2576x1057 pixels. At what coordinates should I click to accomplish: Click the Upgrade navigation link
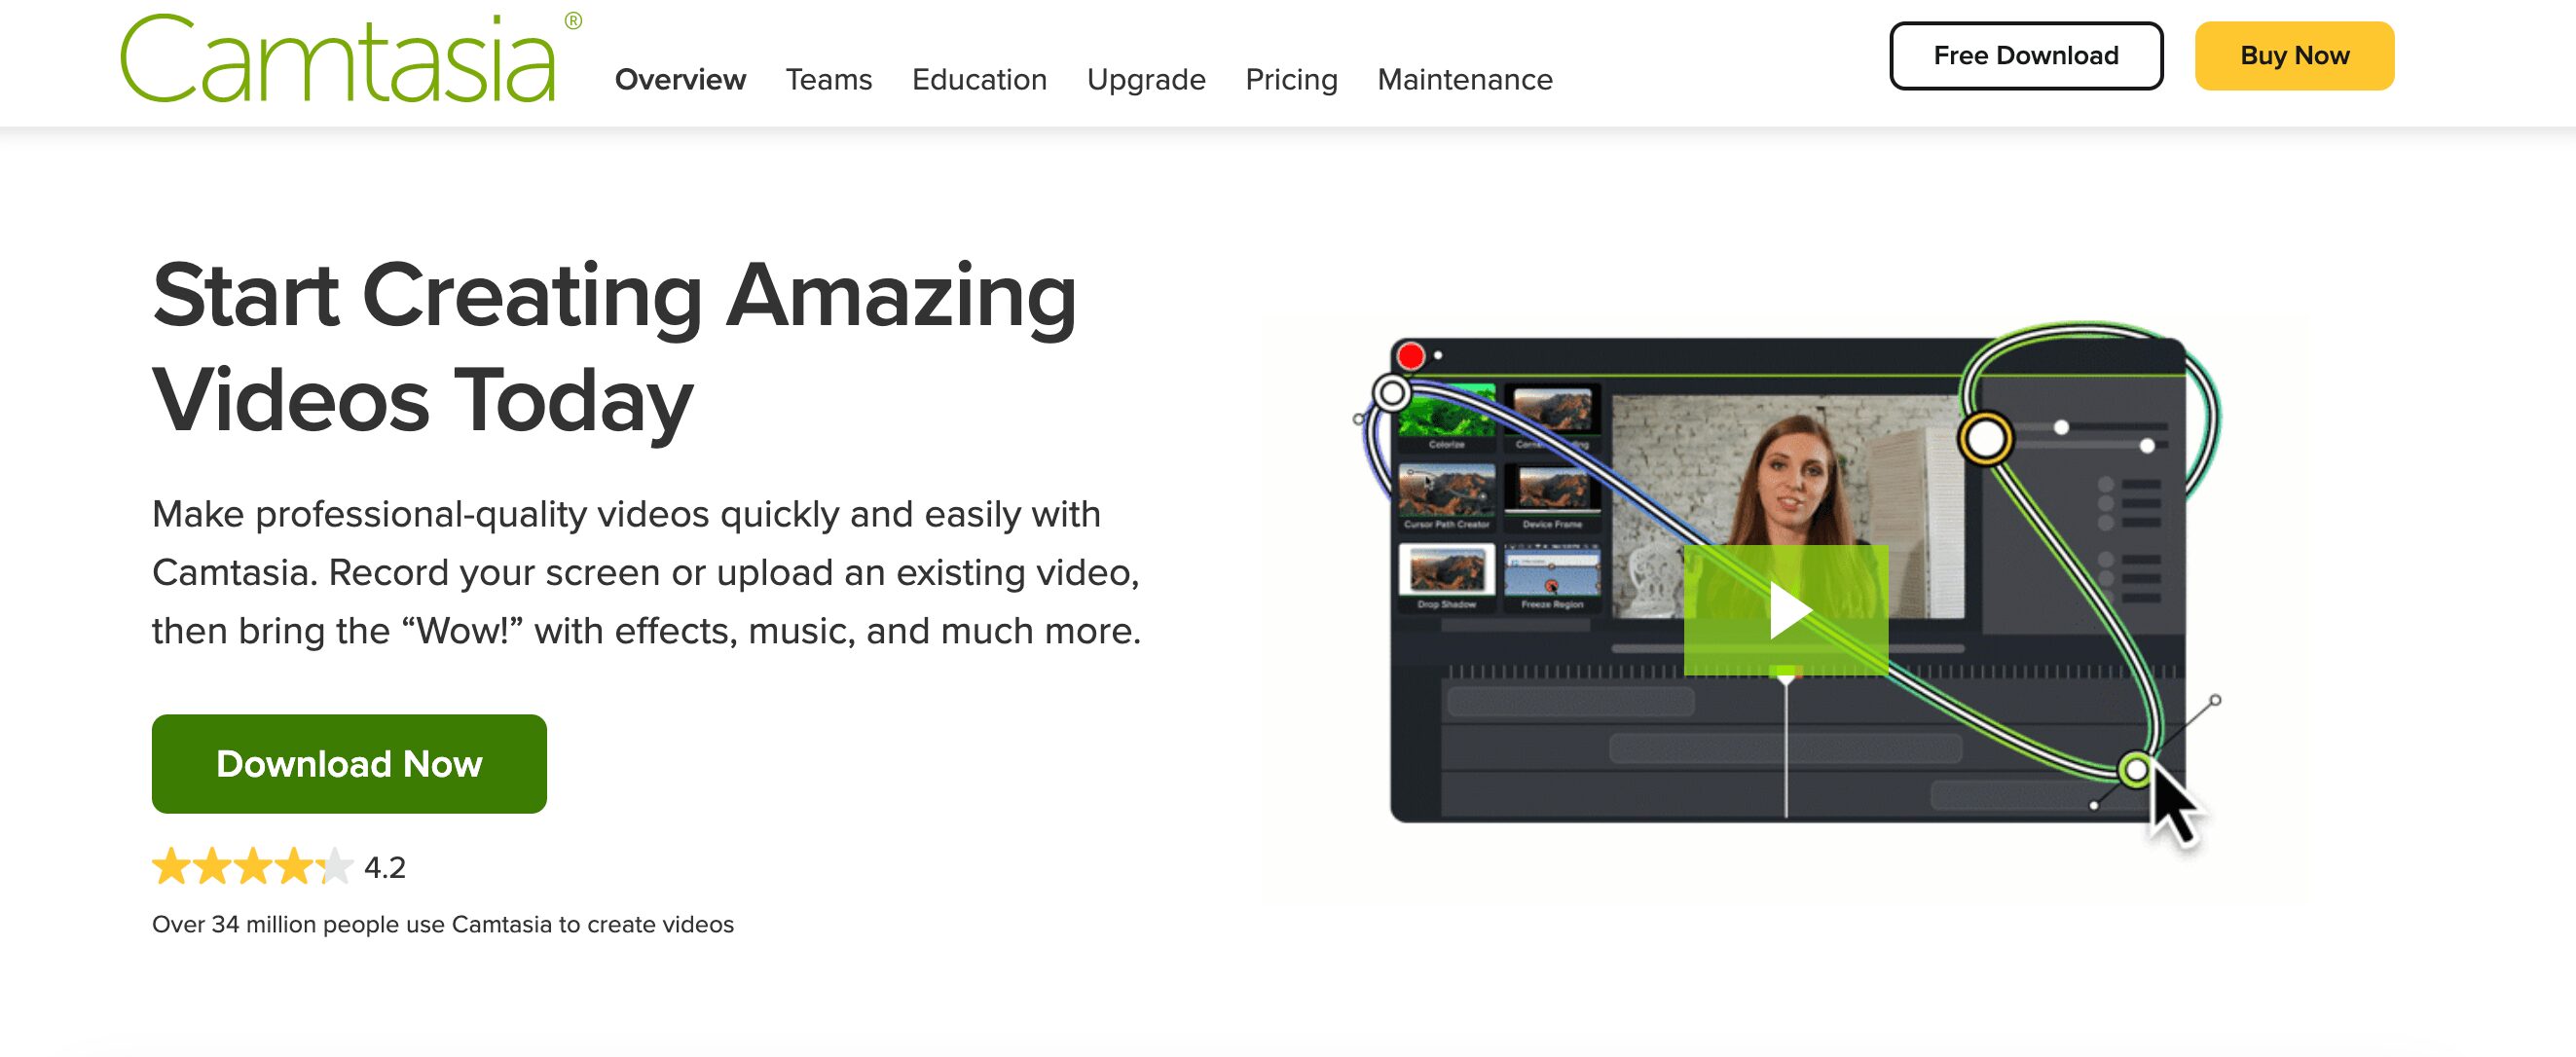pyautogui.click(x=1145, y=79)
